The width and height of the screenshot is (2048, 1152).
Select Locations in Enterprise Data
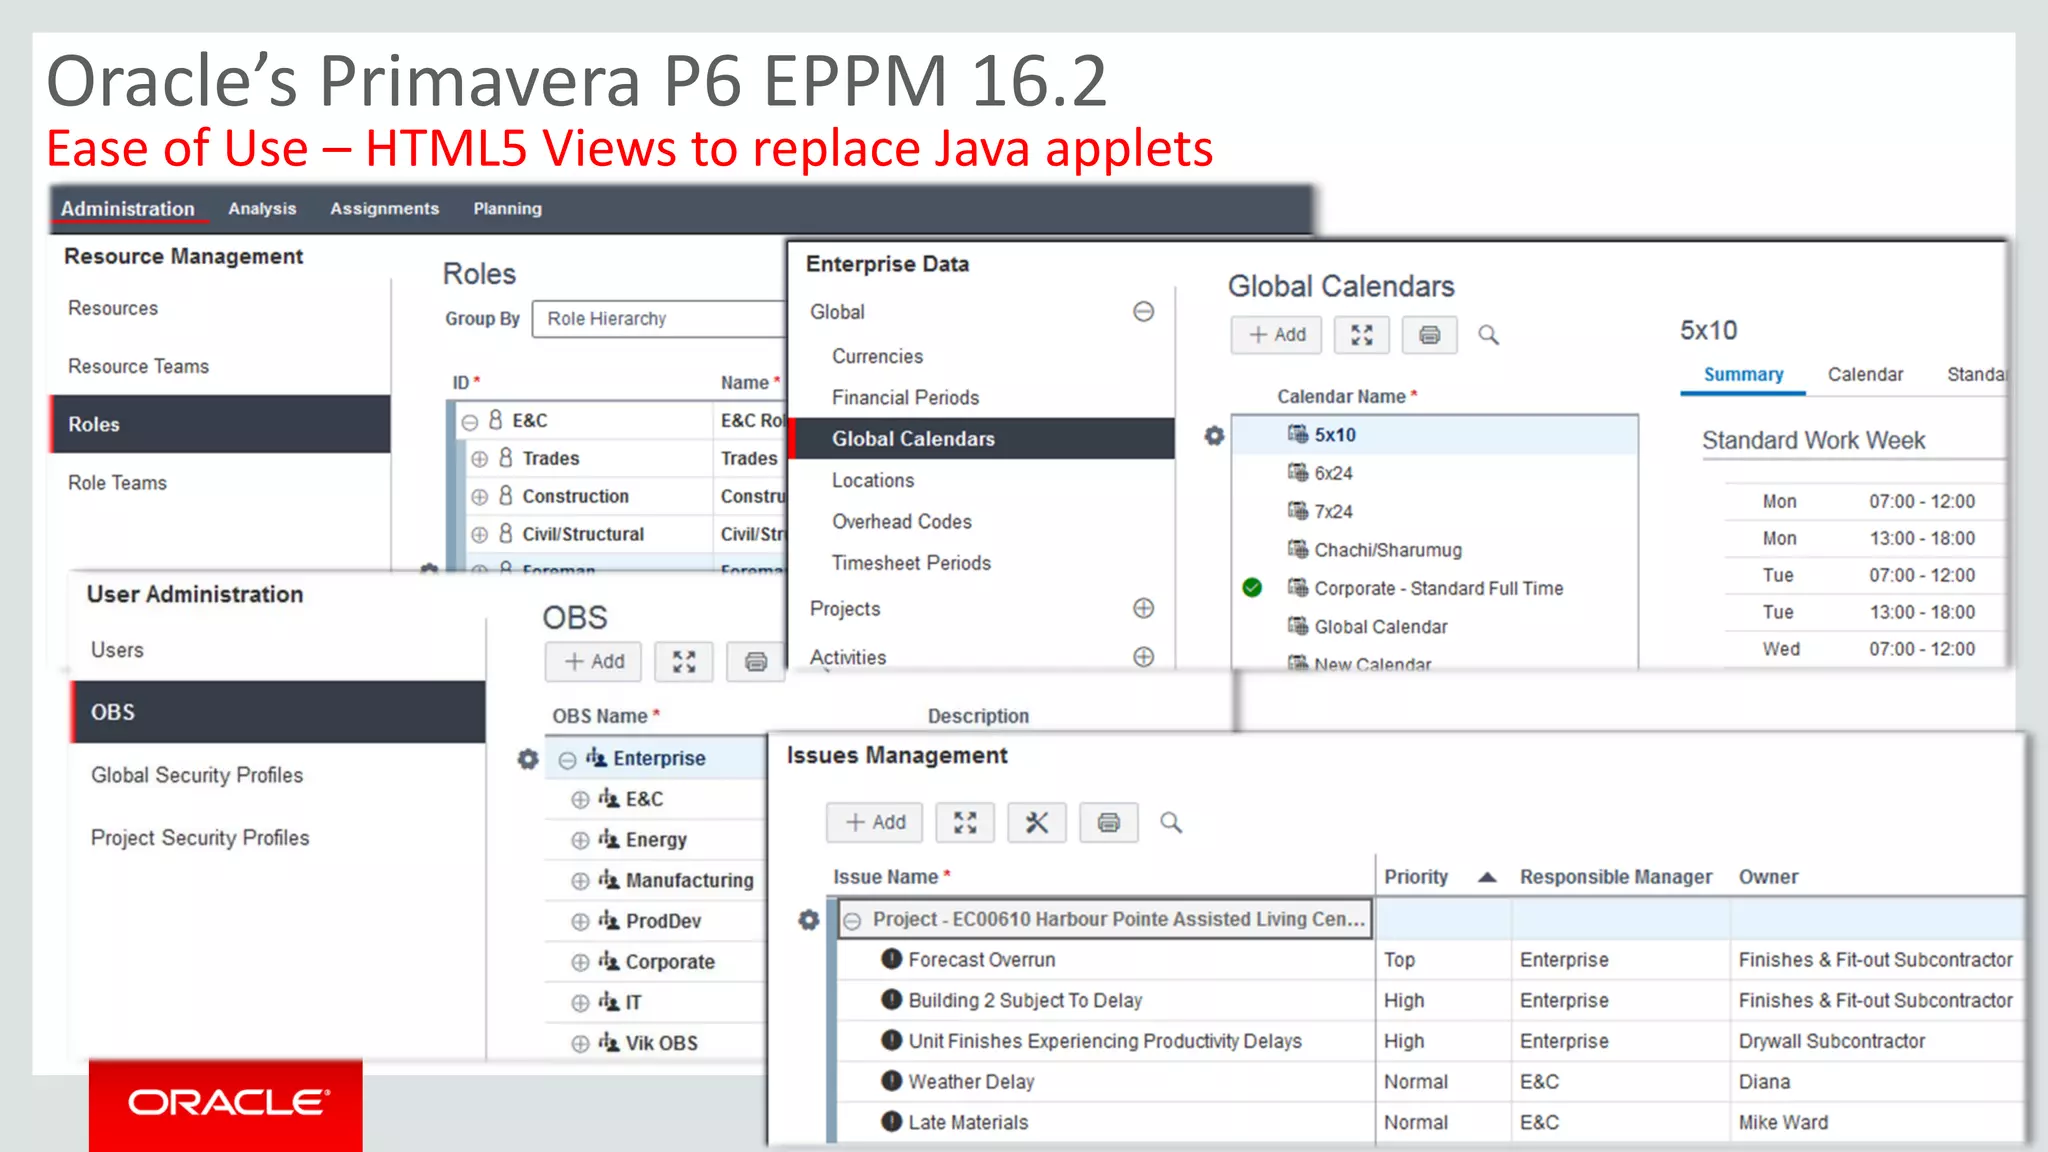pos(872,481)
